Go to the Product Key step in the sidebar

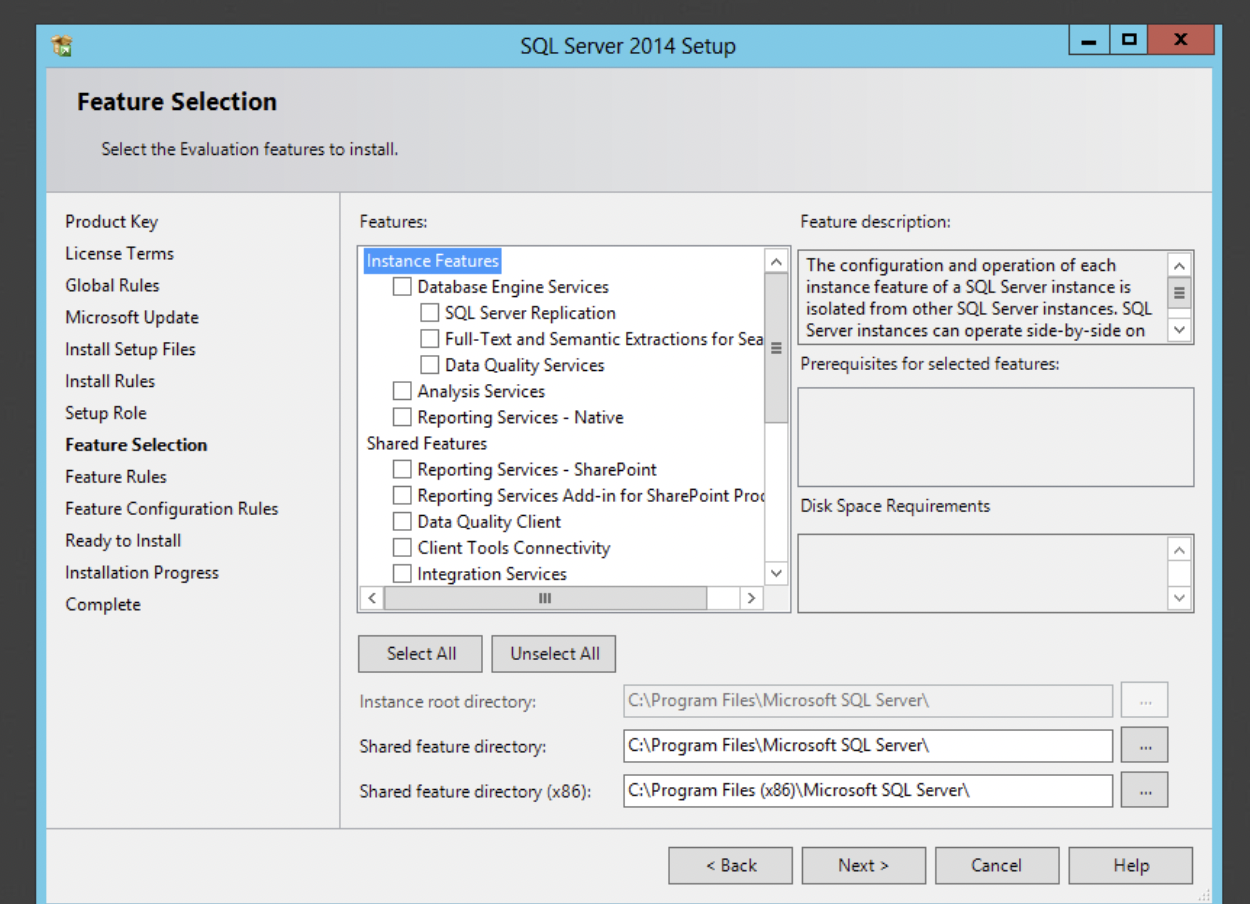(x=112, y=222)
